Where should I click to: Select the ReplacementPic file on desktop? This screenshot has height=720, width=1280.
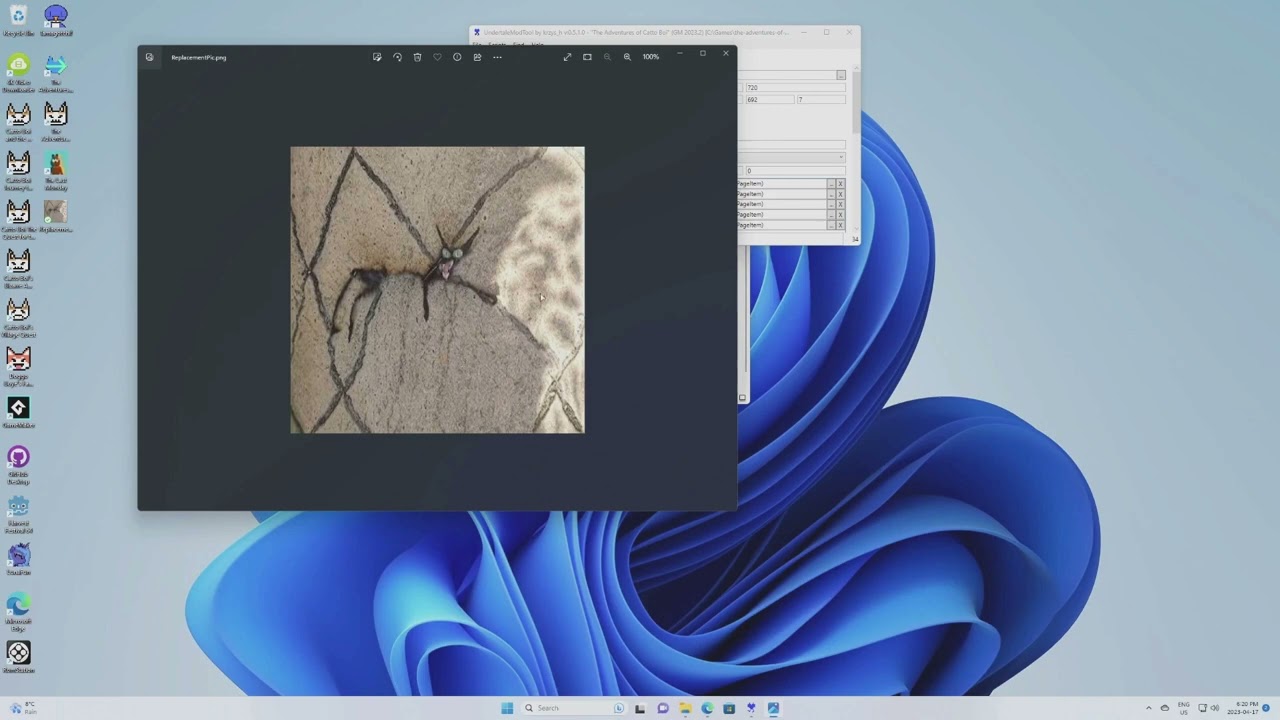click(x=55, y=216)
